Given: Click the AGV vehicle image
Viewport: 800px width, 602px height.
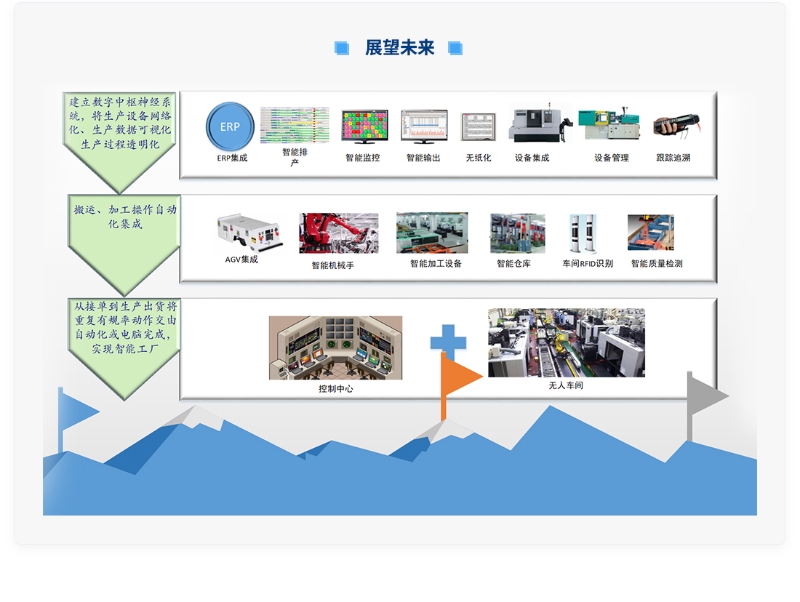Looking at the screenshot, I should tap(248, 233).
